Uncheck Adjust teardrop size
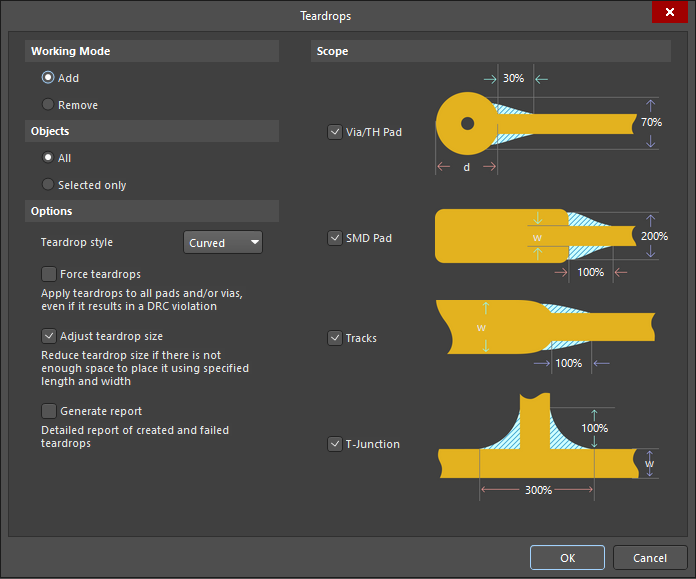This screenshot has height=579, width=696. [x=49, y=336]
